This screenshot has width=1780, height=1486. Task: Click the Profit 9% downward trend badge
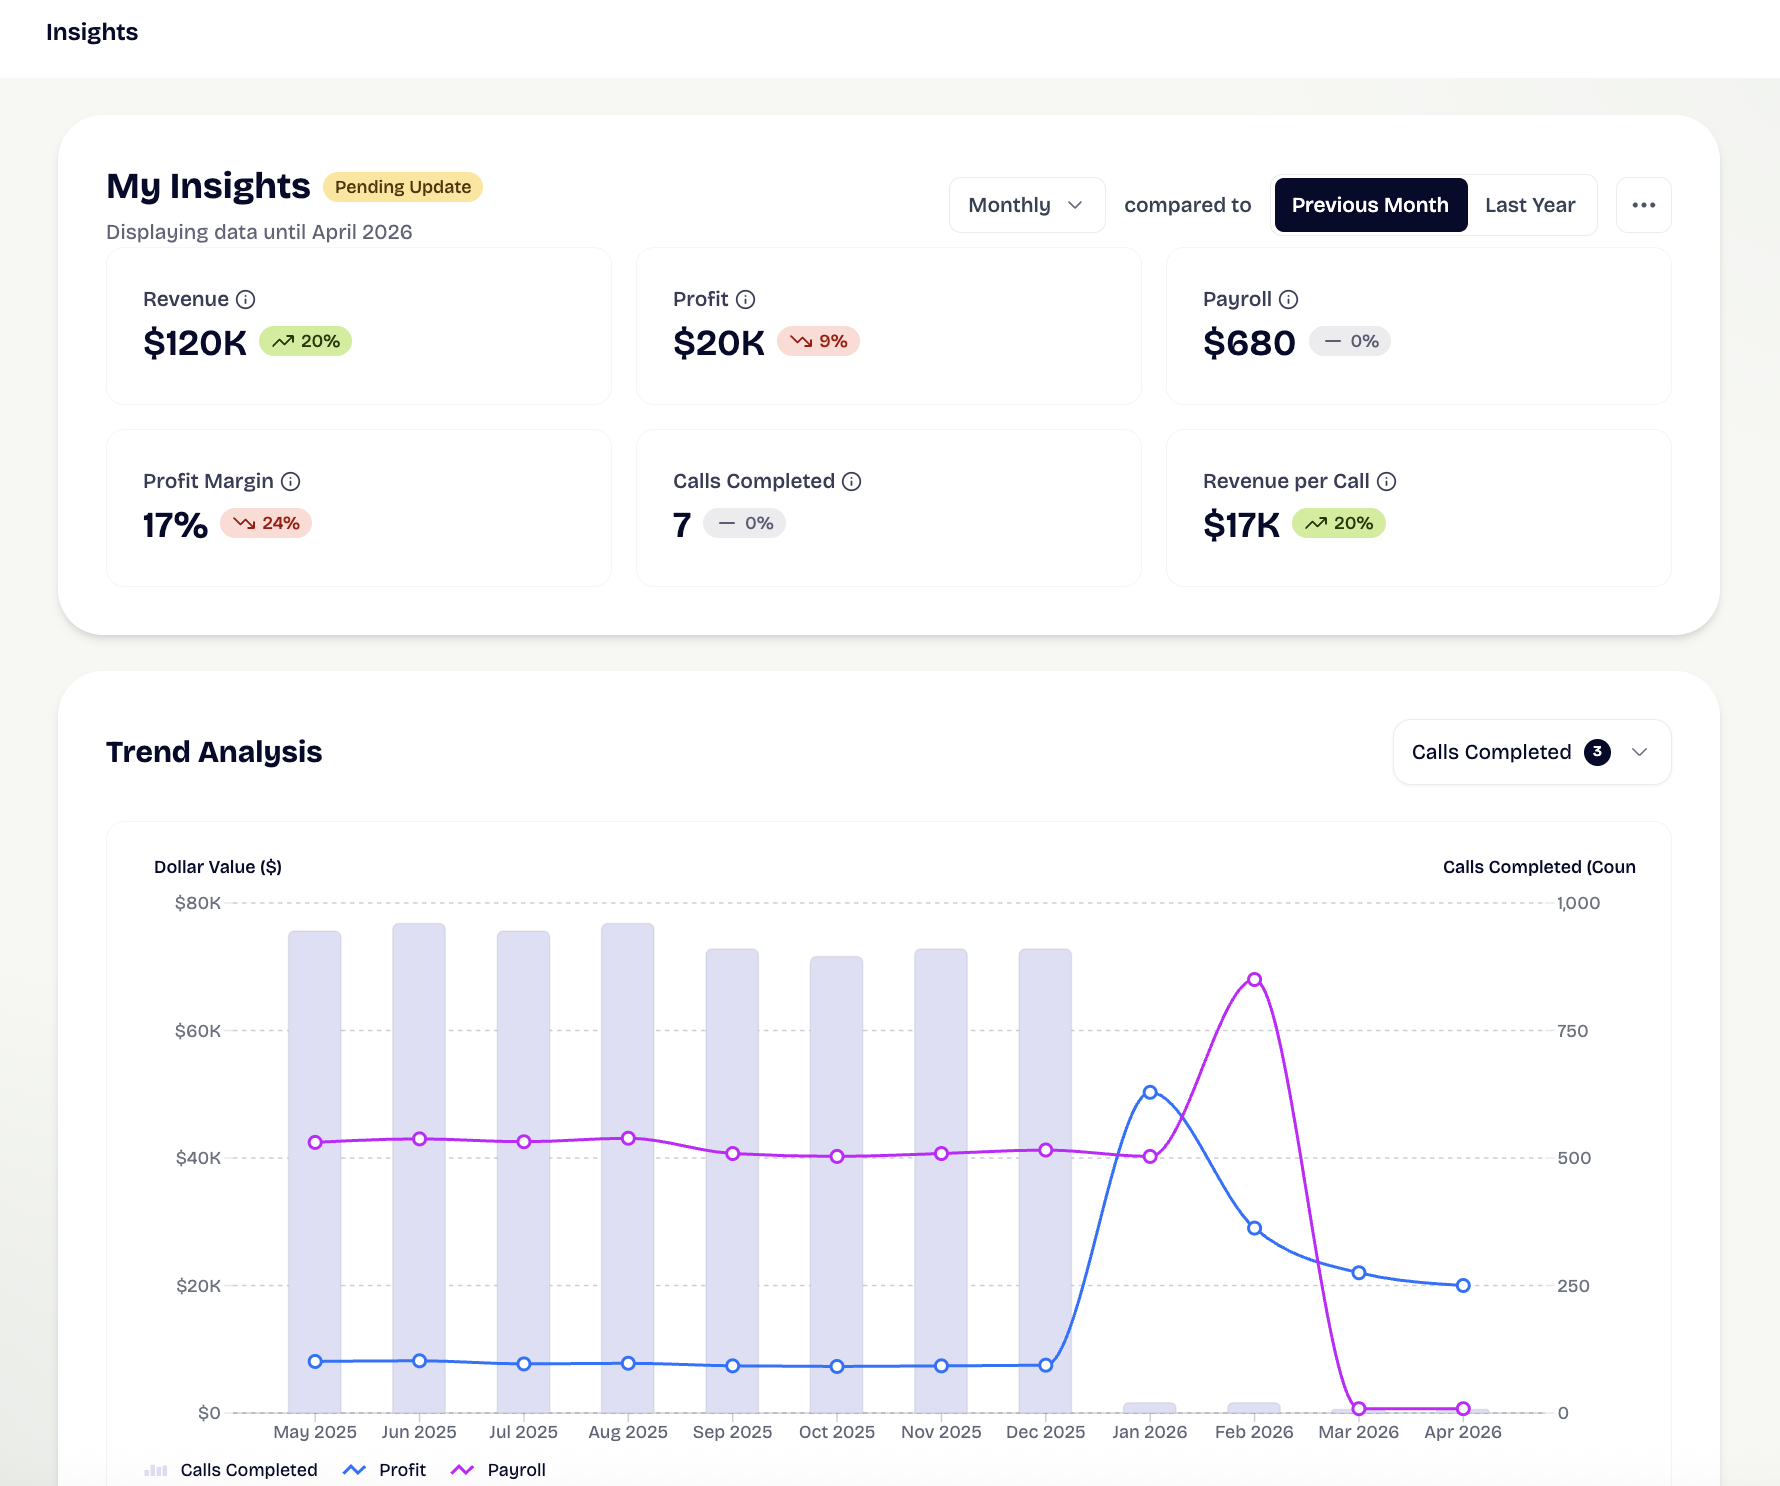click(819, 341)
